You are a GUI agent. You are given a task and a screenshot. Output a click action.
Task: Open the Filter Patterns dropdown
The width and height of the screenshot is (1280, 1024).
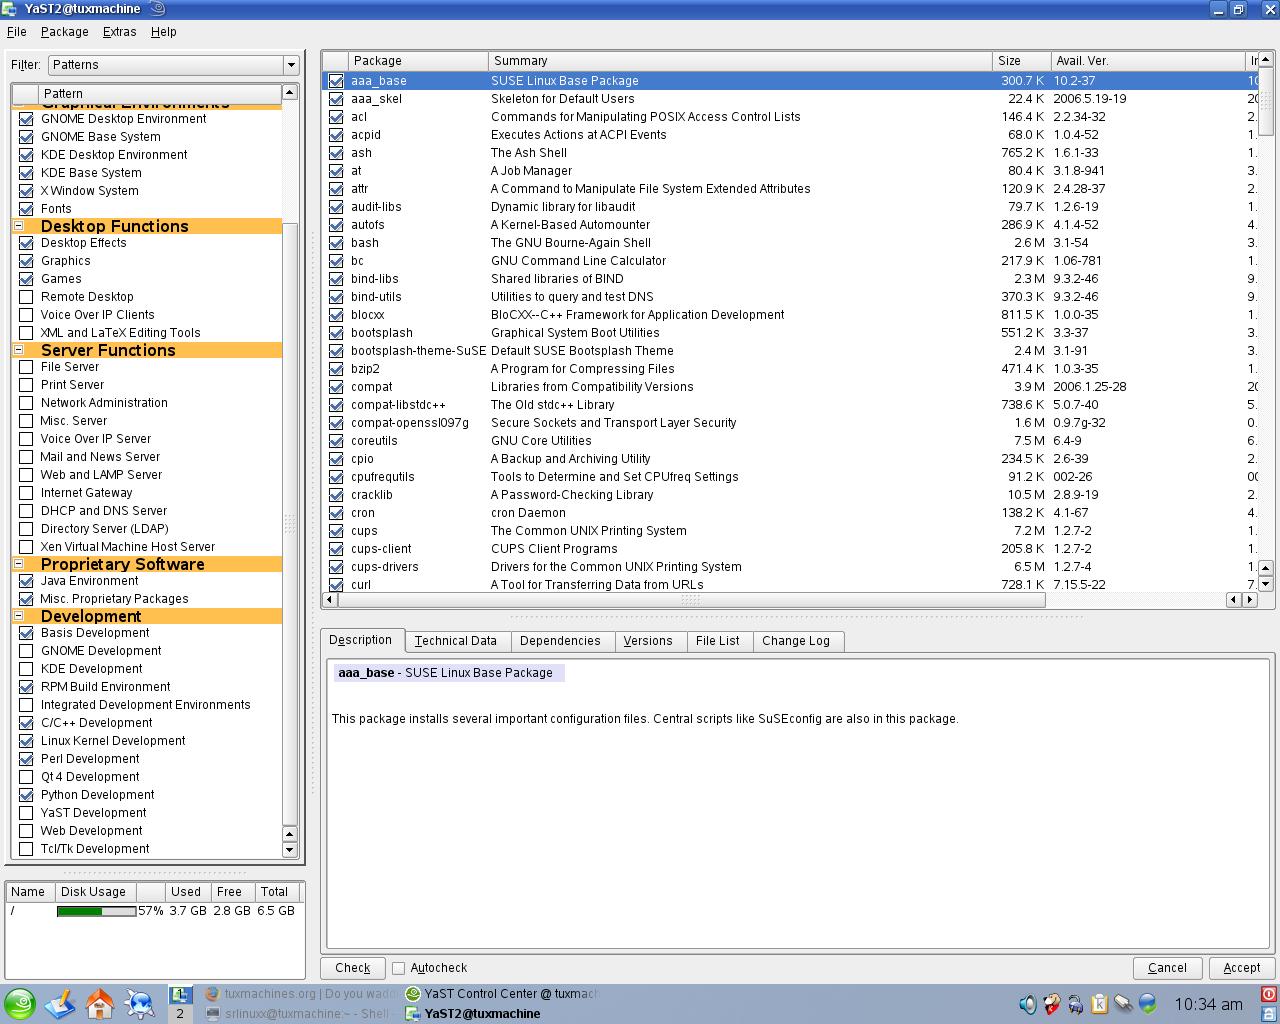pos(174,65)
